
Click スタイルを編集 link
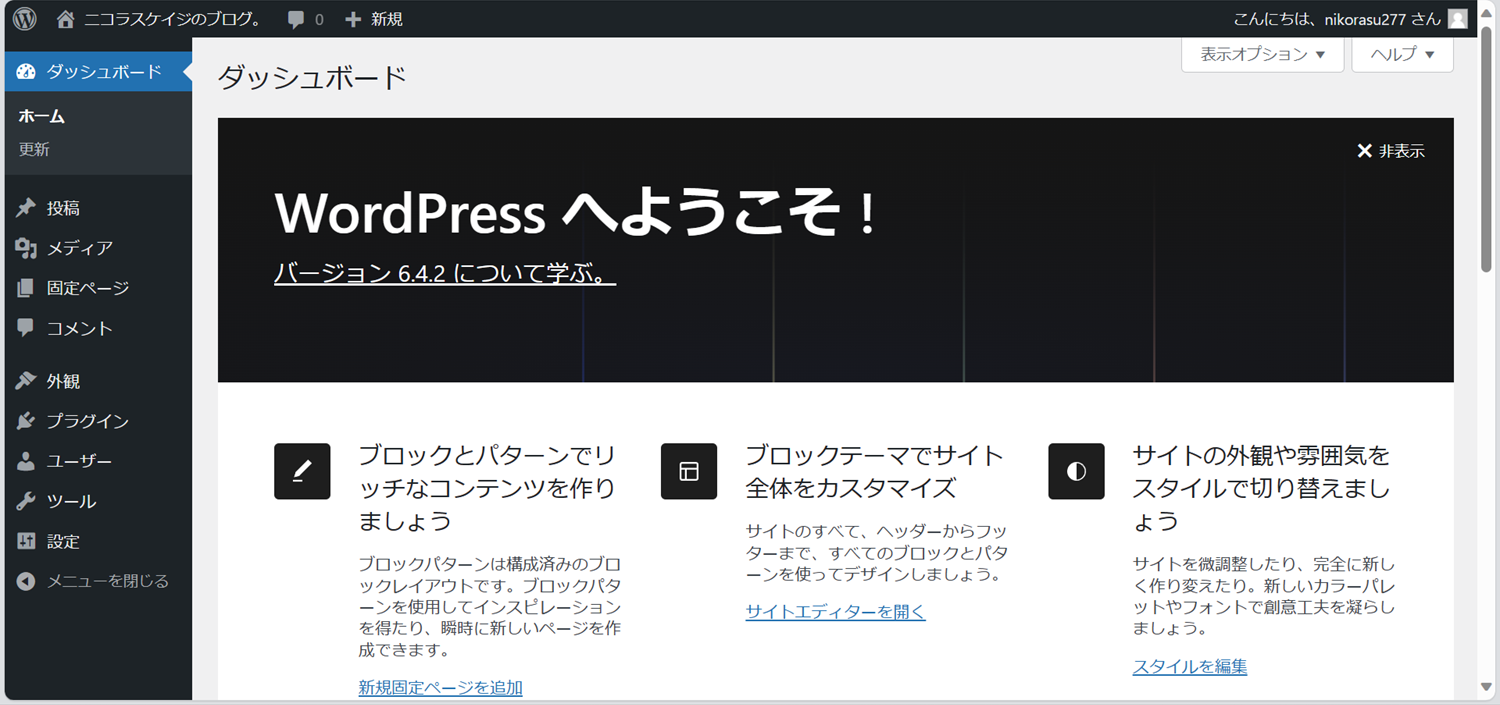pos(1190,666)
